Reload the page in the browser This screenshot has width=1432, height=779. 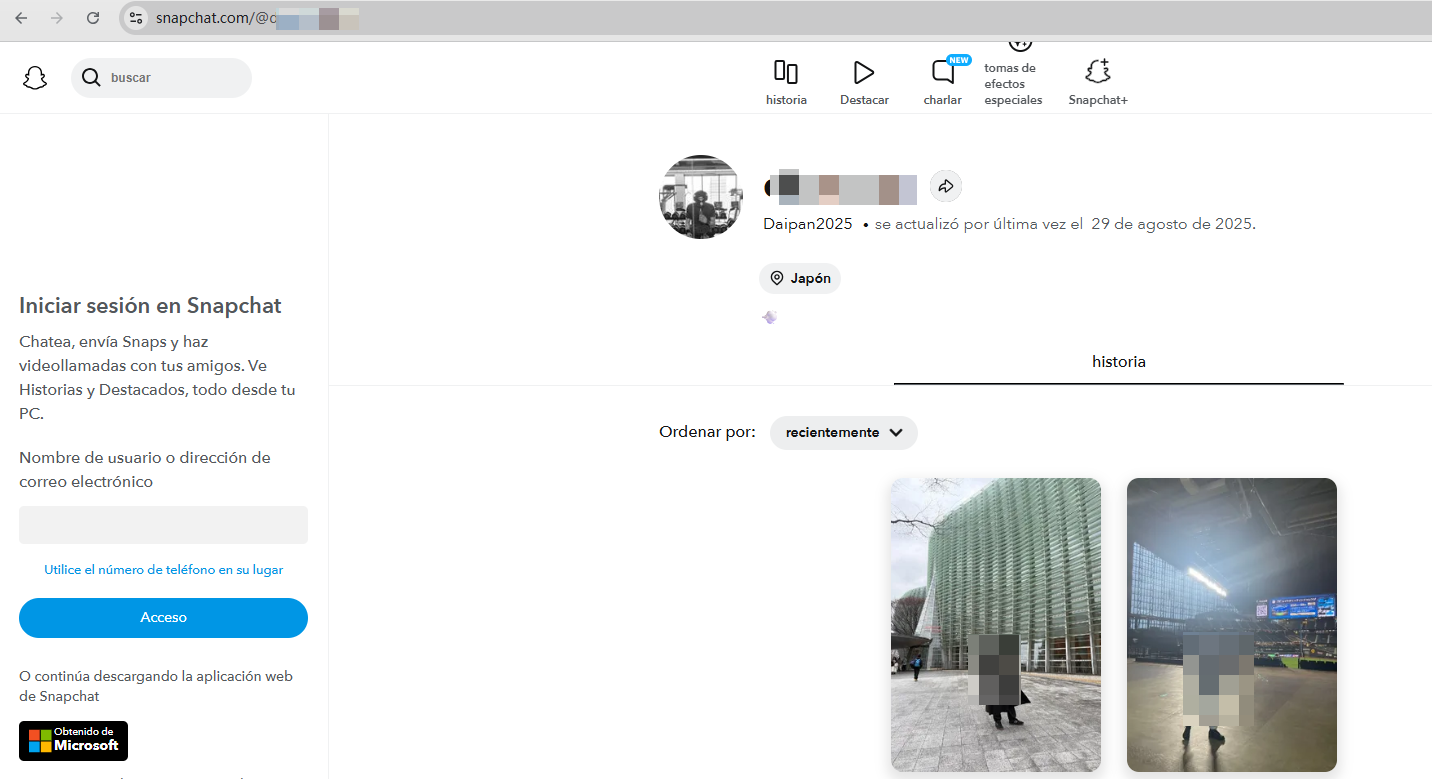click(93, 17)
